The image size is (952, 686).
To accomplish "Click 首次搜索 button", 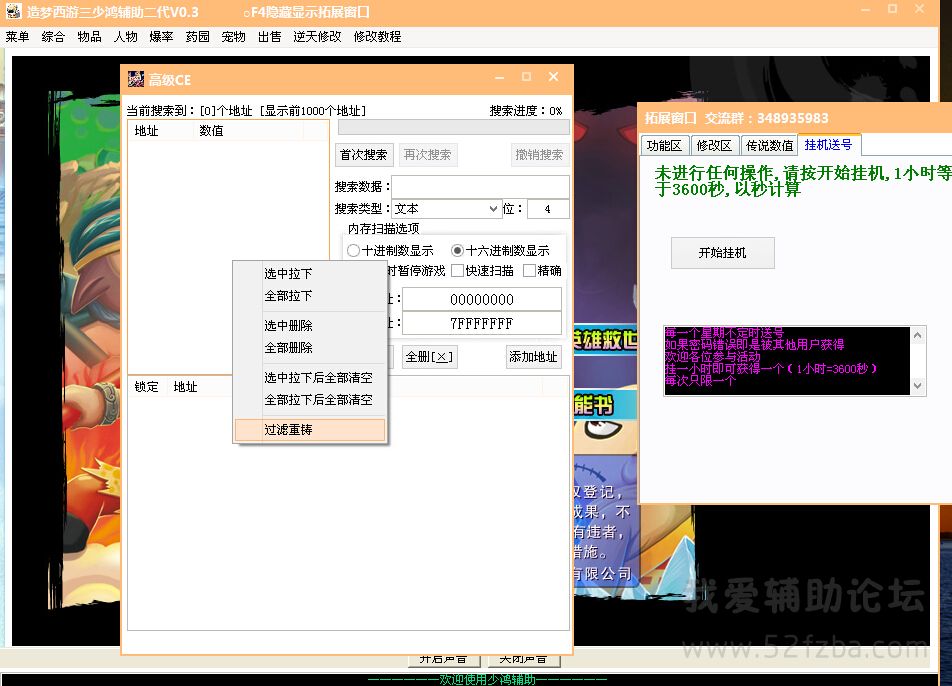I will (x=364, y=155).
